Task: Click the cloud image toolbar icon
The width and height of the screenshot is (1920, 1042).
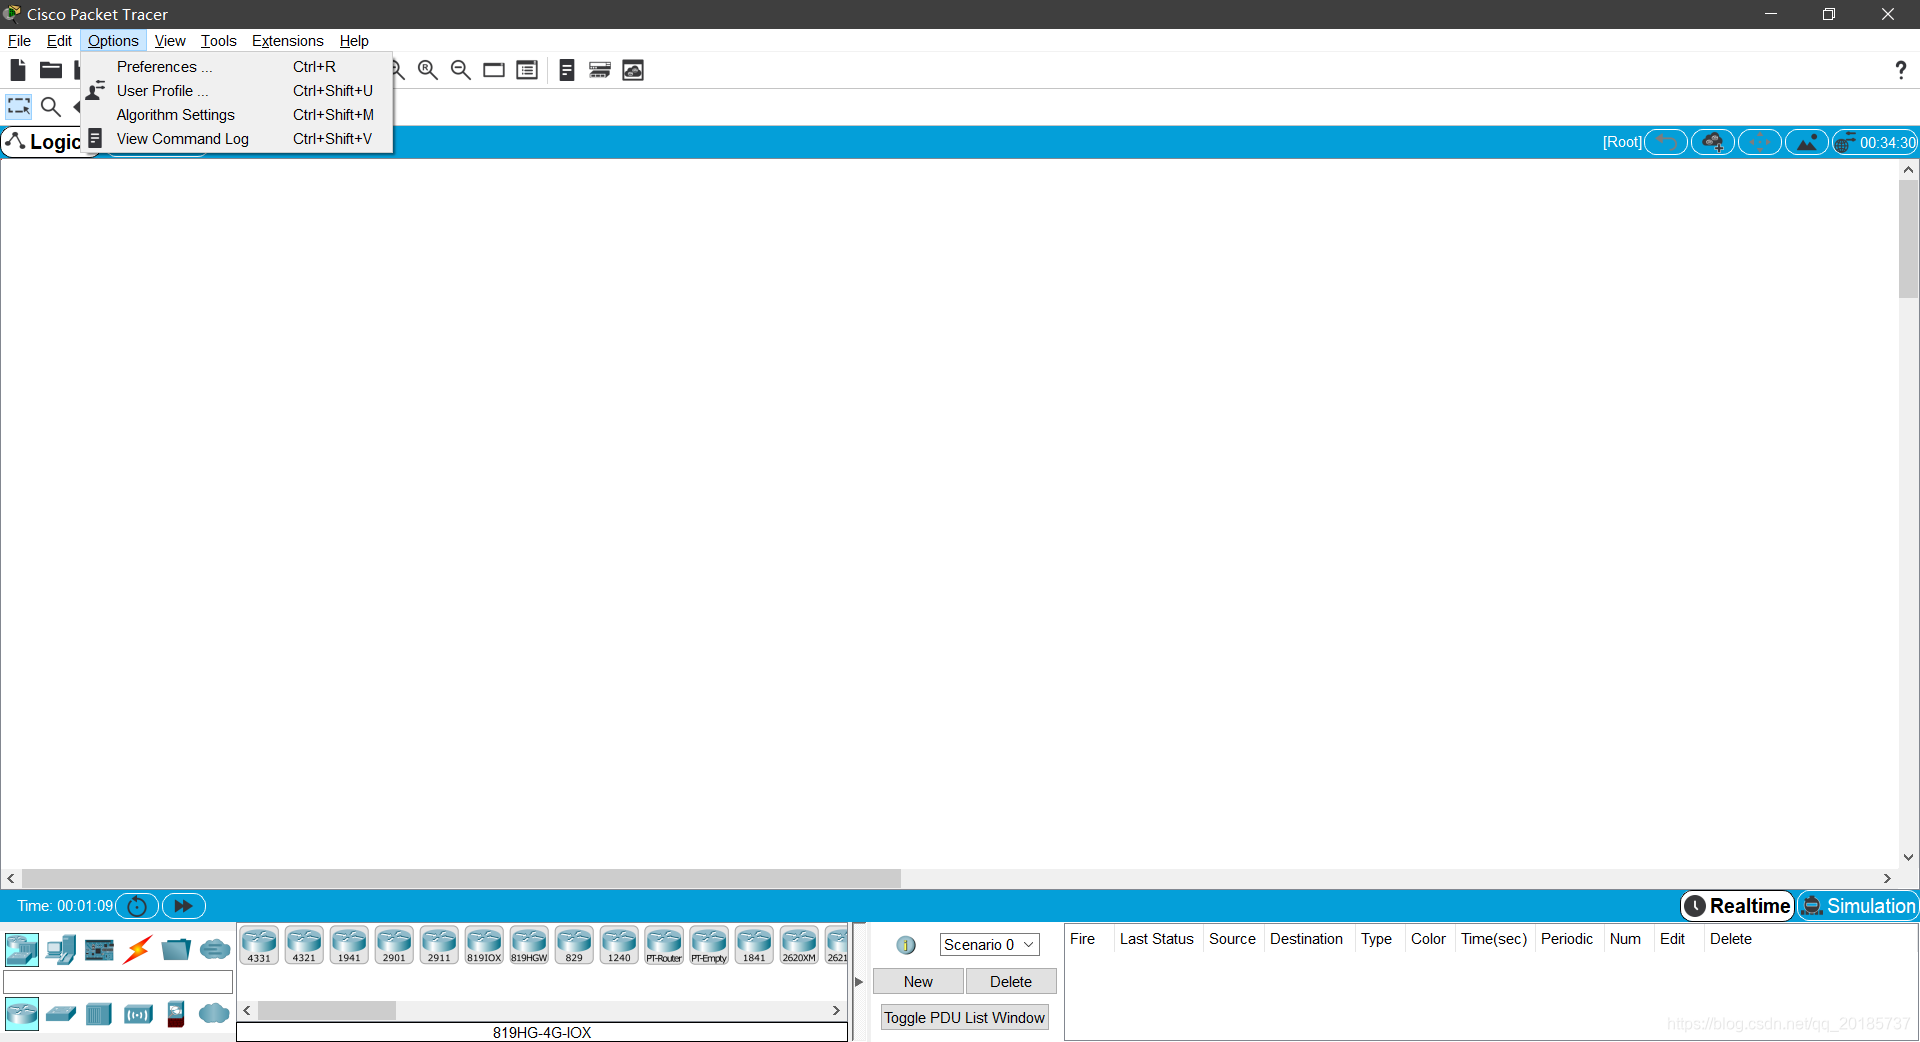Action: 633,70
